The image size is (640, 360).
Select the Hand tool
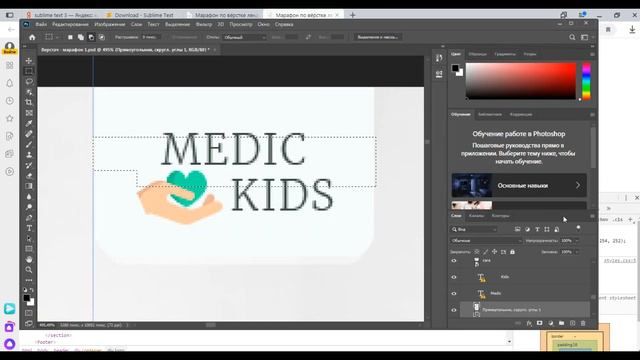tap(29, 259)
